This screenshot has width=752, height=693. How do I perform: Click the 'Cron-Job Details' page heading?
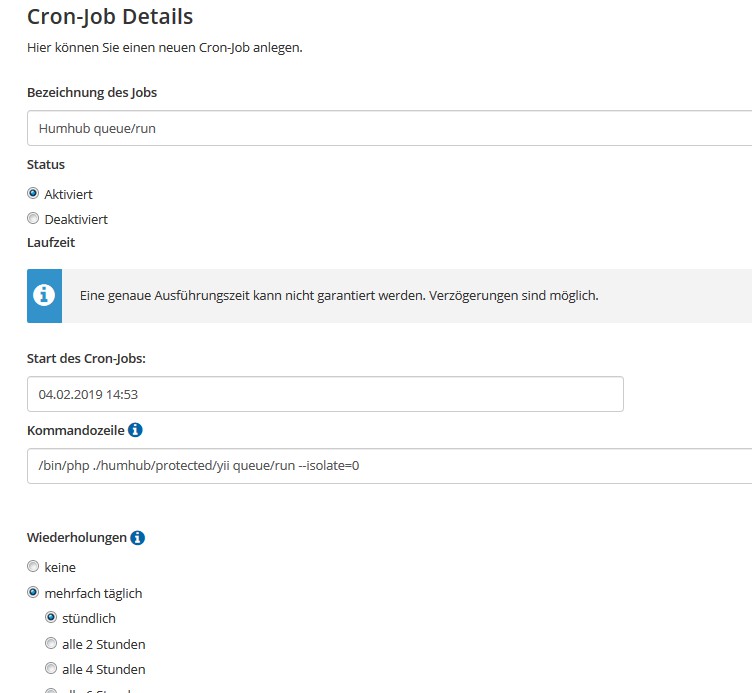pos(110,17)
